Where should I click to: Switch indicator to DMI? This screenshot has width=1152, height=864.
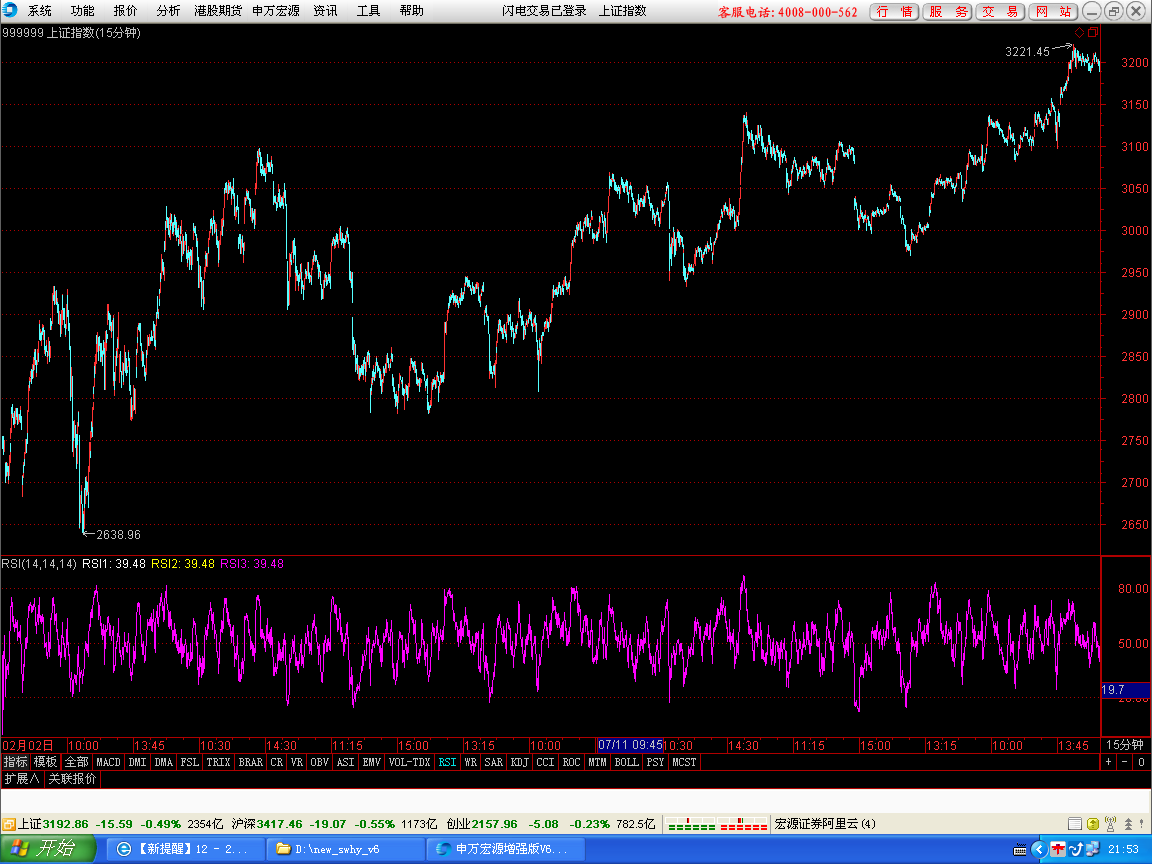(137, 762)
